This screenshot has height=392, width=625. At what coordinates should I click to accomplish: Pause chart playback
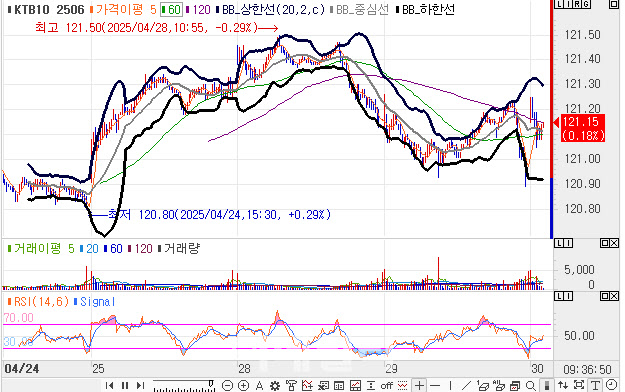click(125, 386)
